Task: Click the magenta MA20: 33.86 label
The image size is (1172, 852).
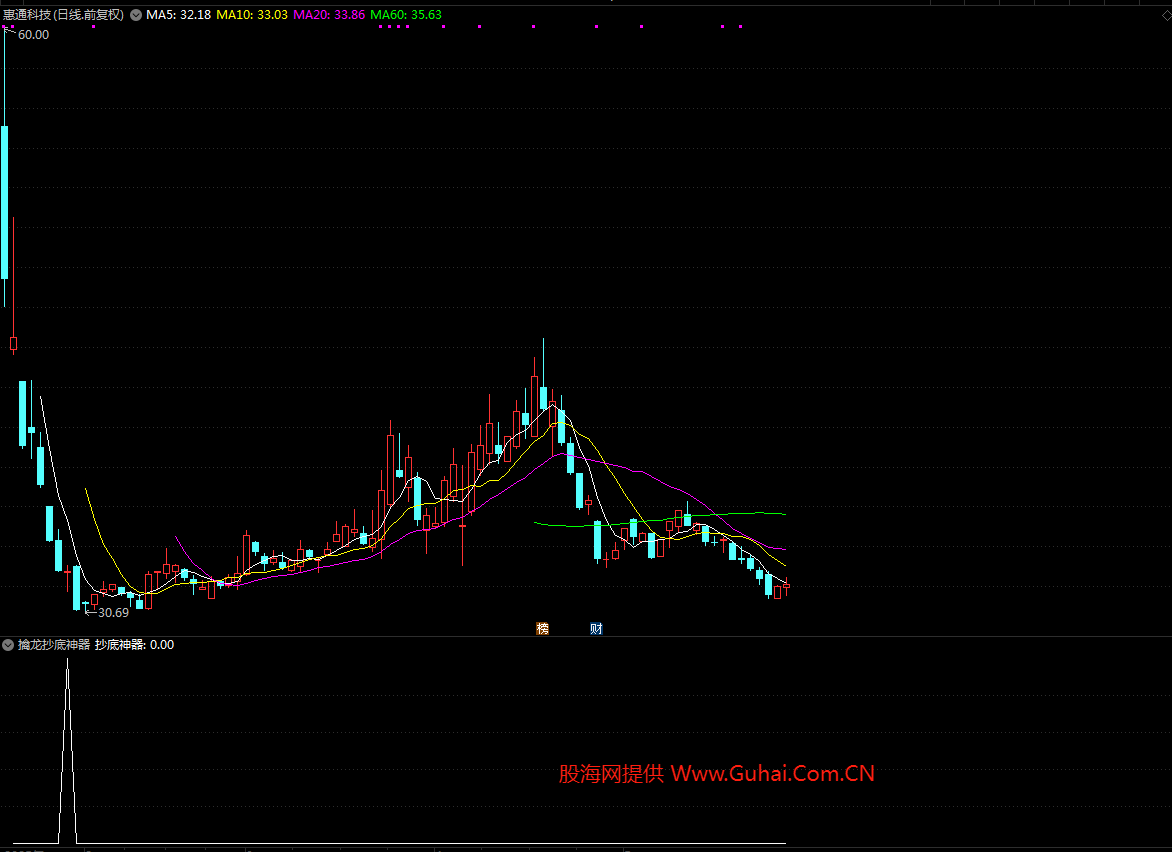Action: 329,15
